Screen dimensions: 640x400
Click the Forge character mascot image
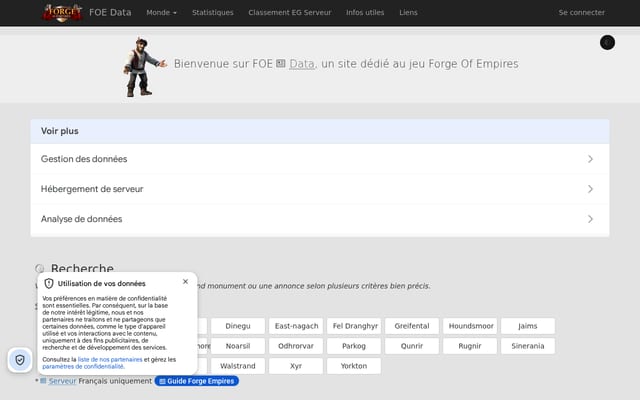[x=144, y=67]
